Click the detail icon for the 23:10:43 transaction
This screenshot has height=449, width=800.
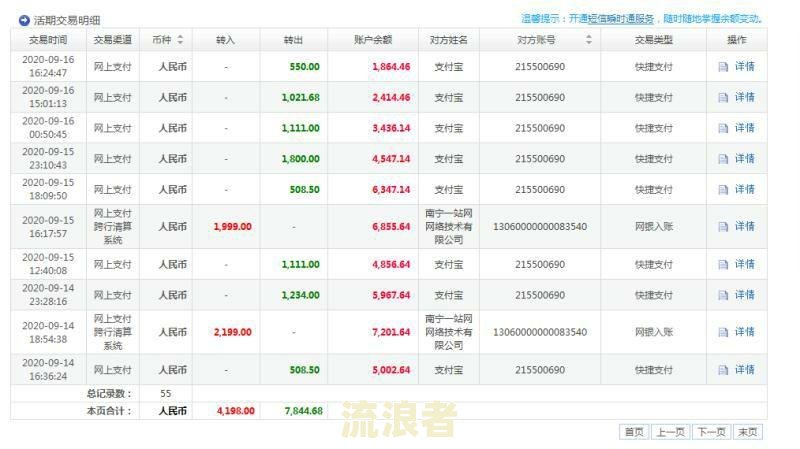[x=723, y=159]
